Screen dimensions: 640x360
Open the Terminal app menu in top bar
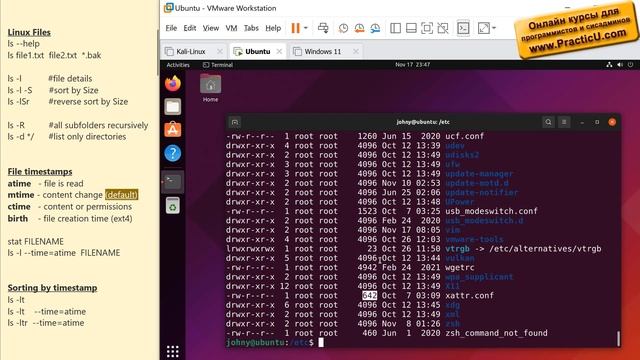click(x=218, y=65)
